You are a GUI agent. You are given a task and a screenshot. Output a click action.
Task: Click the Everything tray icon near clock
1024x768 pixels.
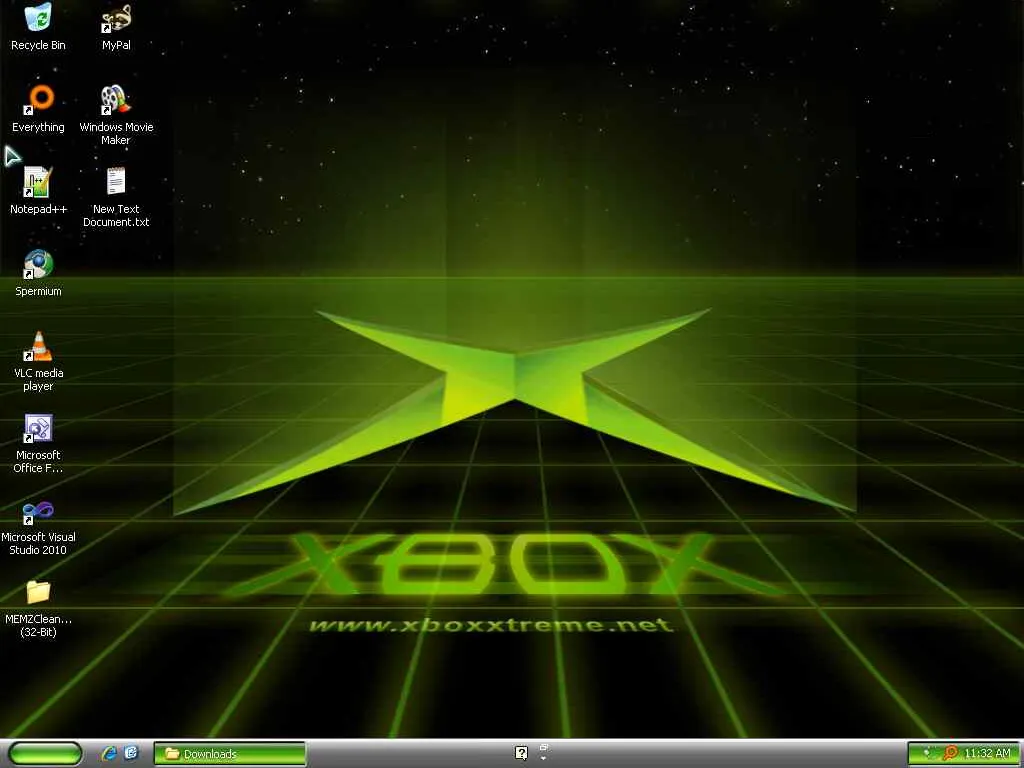click(x=950, y=754)
